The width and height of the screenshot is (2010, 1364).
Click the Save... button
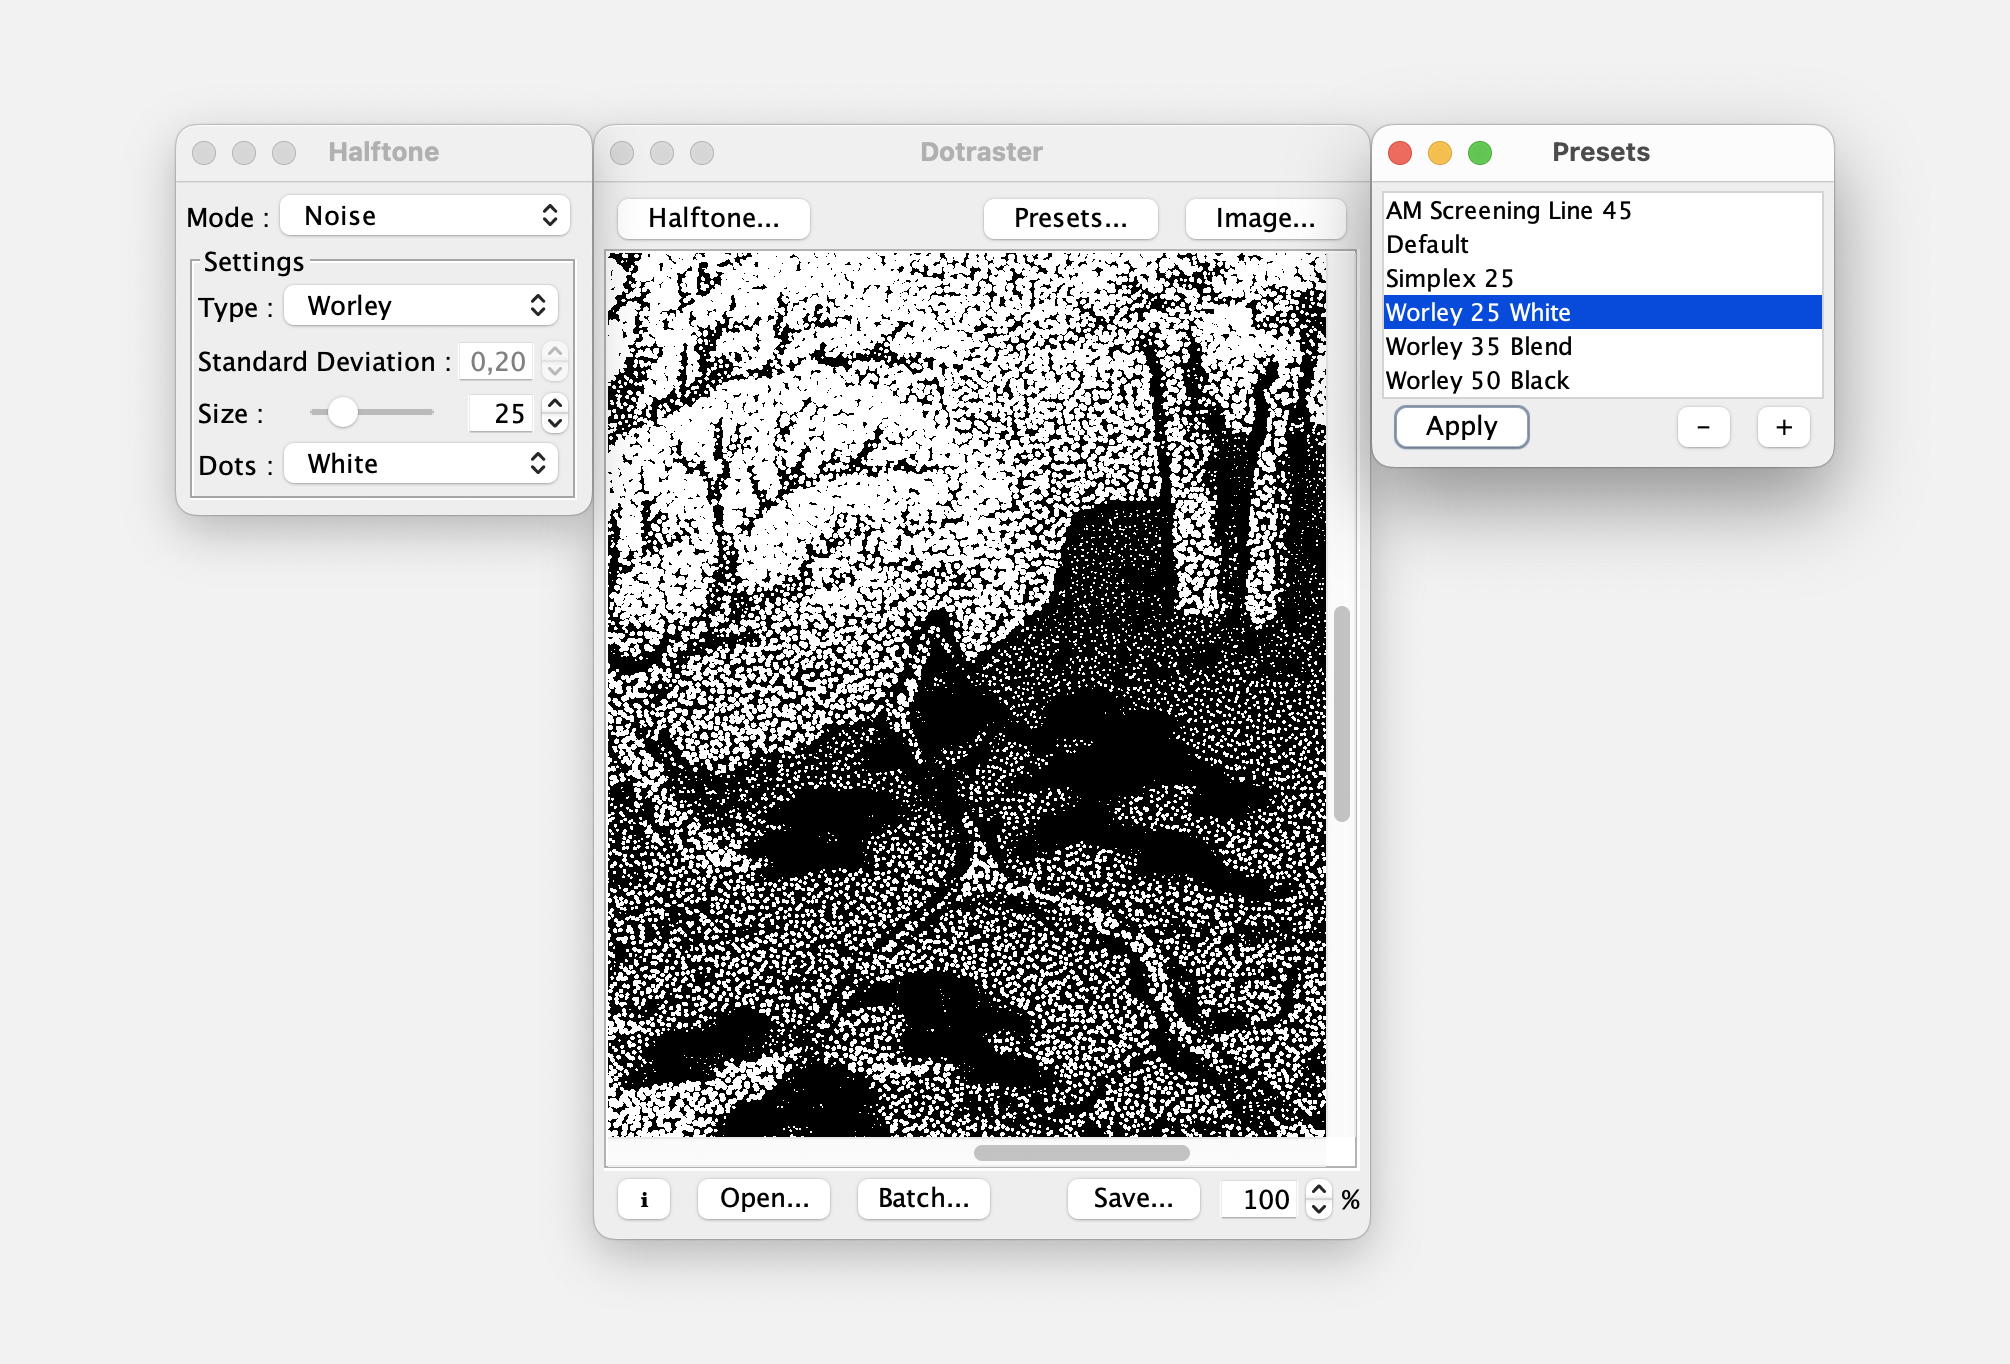tap(1133, 1198)
